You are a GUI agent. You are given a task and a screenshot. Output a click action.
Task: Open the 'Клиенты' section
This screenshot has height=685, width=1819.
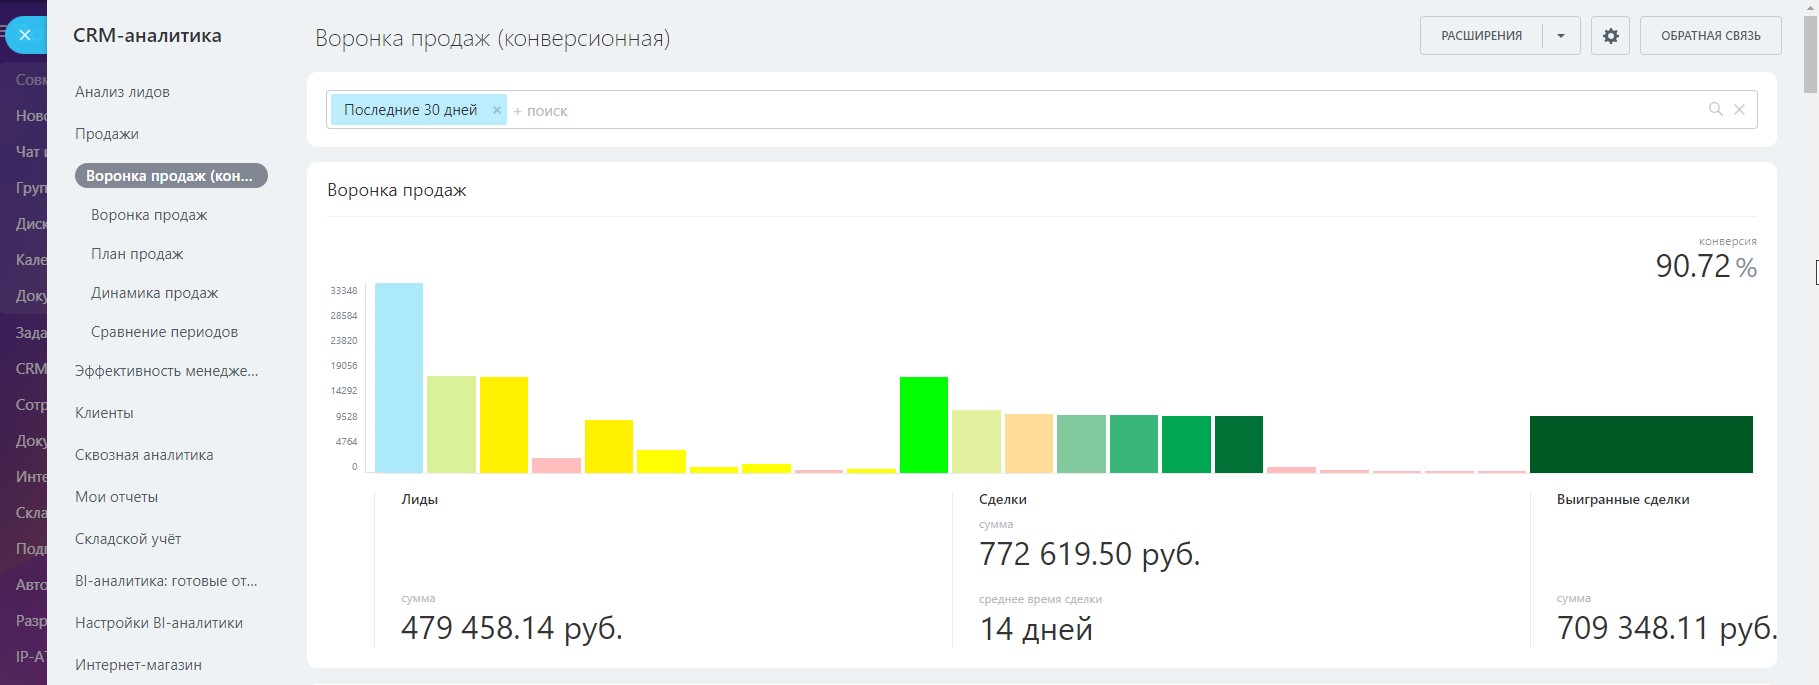click(x=104, y=413)
